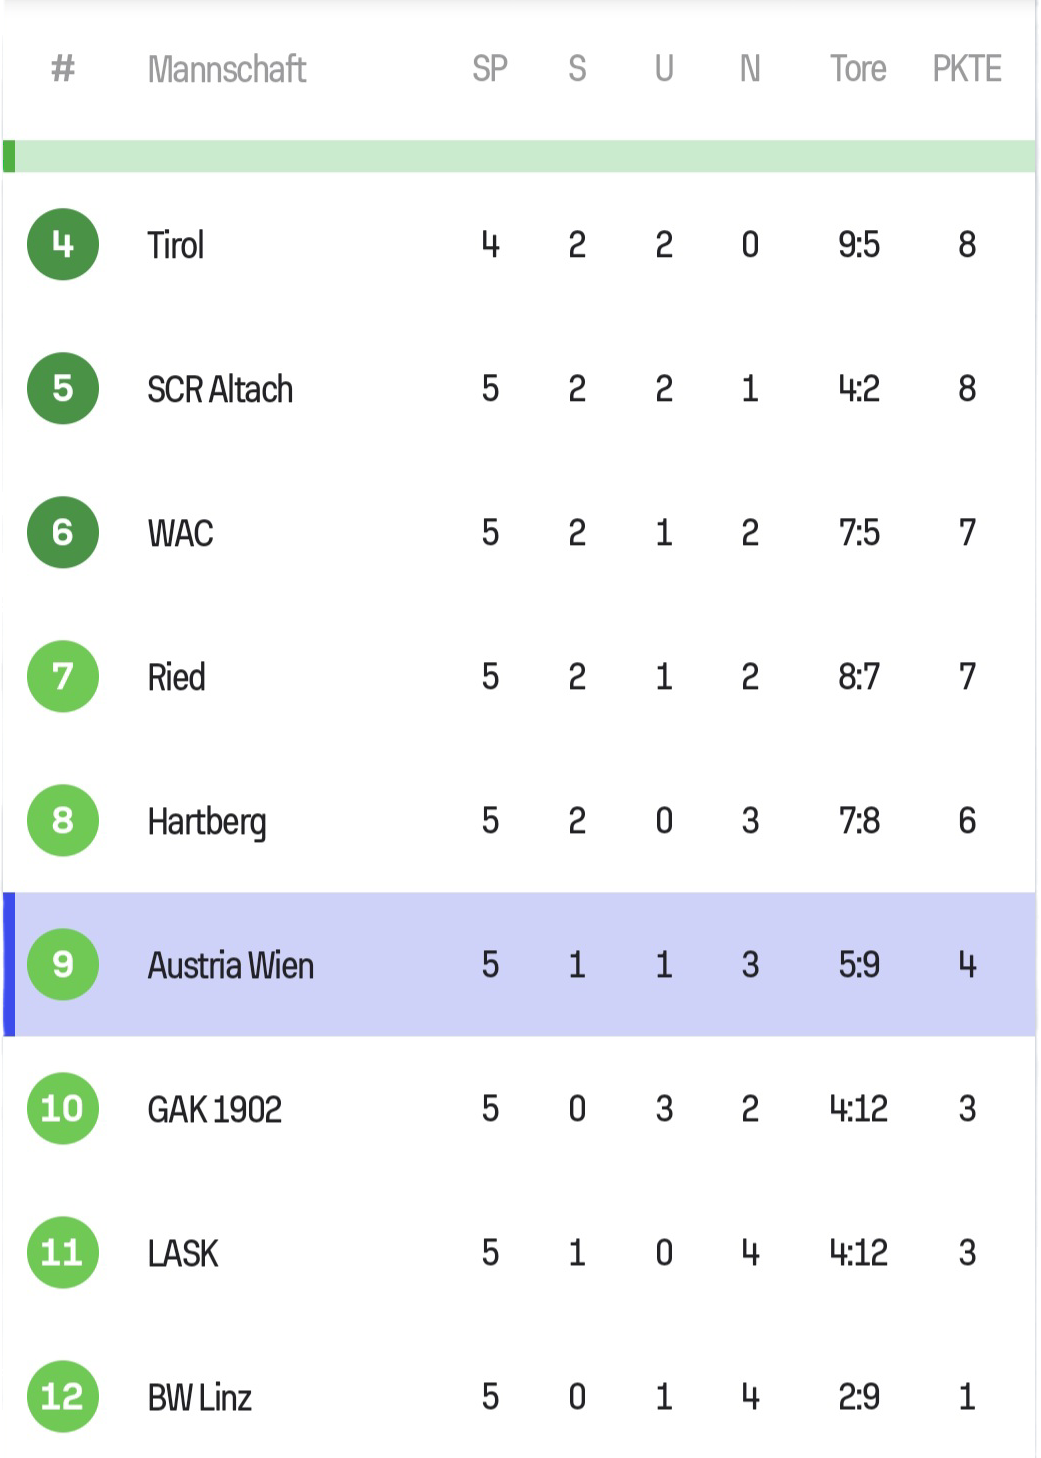Click the PKTE points column header
The height and width of the screenshot is (1458, 1041).
coord(967,69)
